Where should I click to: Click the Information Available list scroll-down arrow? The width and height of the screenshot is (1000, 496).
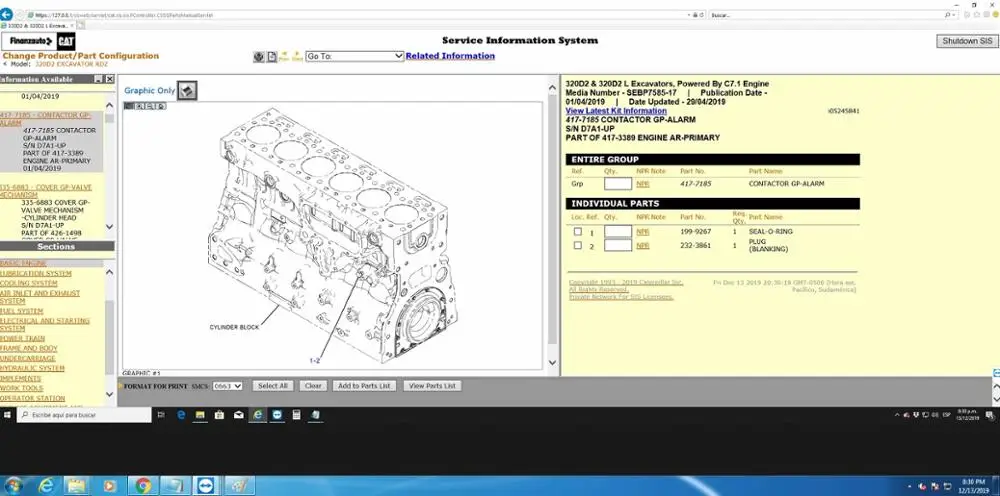(109, 226)
